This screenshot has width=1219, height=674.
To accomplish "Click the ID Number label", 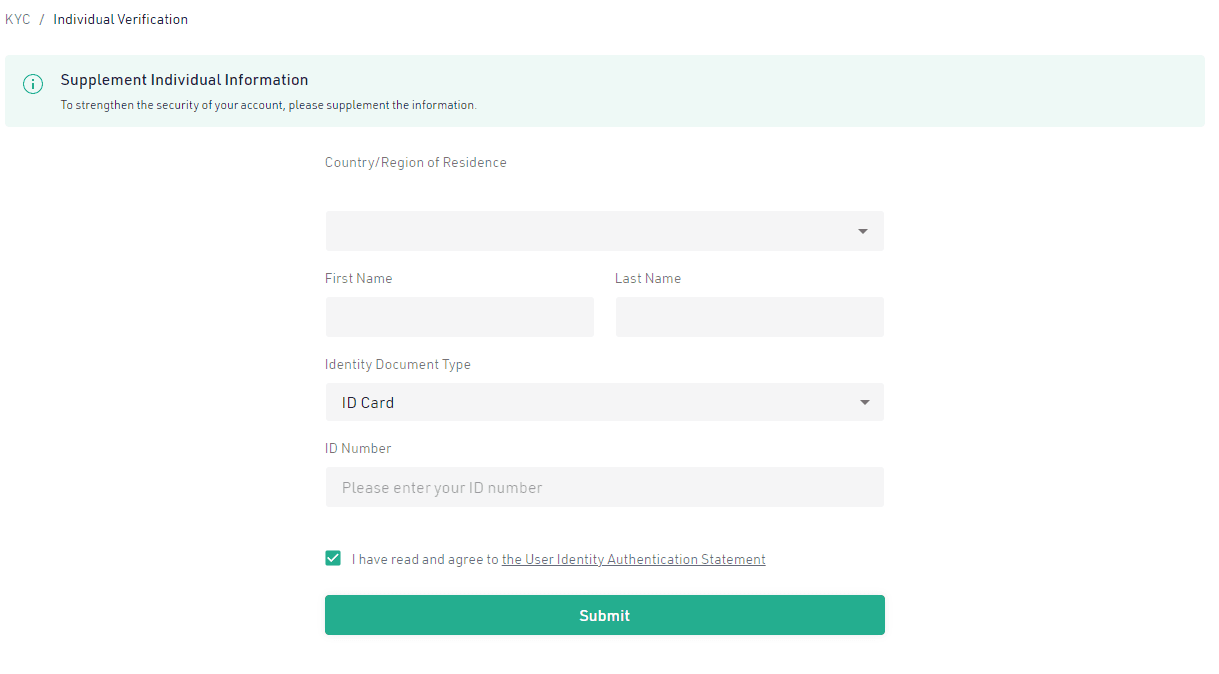I will (x=357, y=448).
